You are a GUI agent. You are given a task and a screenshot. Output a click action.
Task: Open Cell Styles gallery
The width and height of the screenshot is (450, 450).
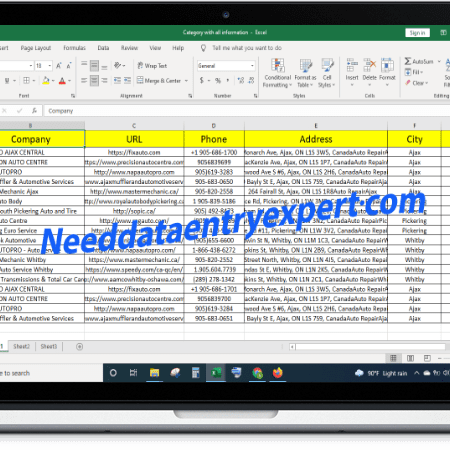click(x=327, y=73)
